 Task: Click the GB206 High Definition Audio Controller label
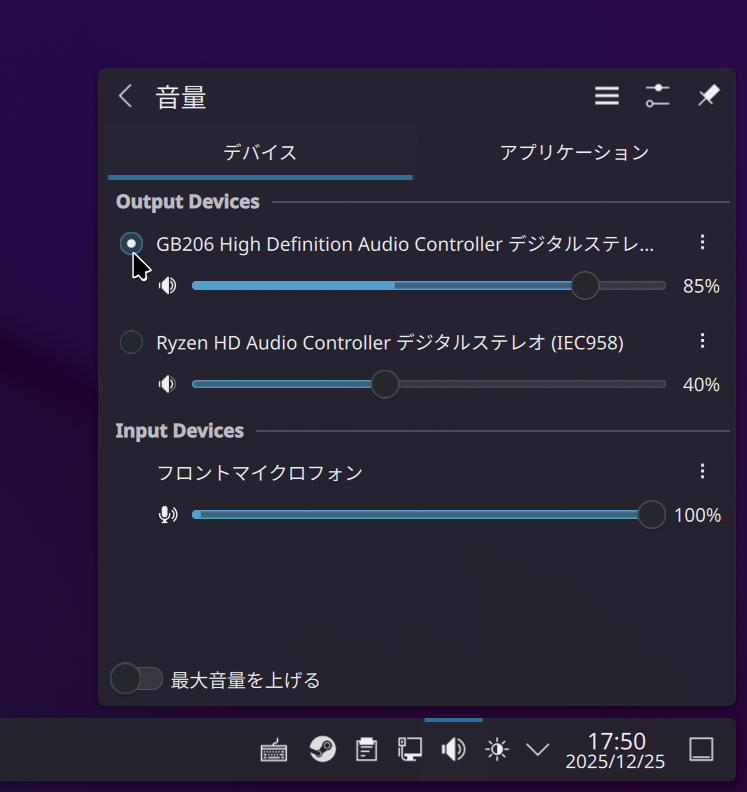tap(405, 244)
